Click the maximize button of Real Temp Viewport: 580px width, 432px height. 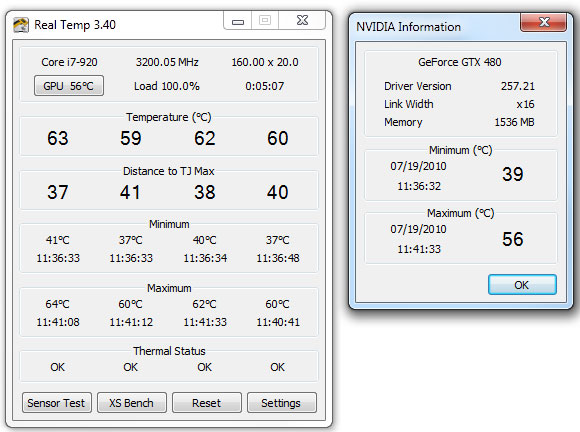click(x=265, y=21)
